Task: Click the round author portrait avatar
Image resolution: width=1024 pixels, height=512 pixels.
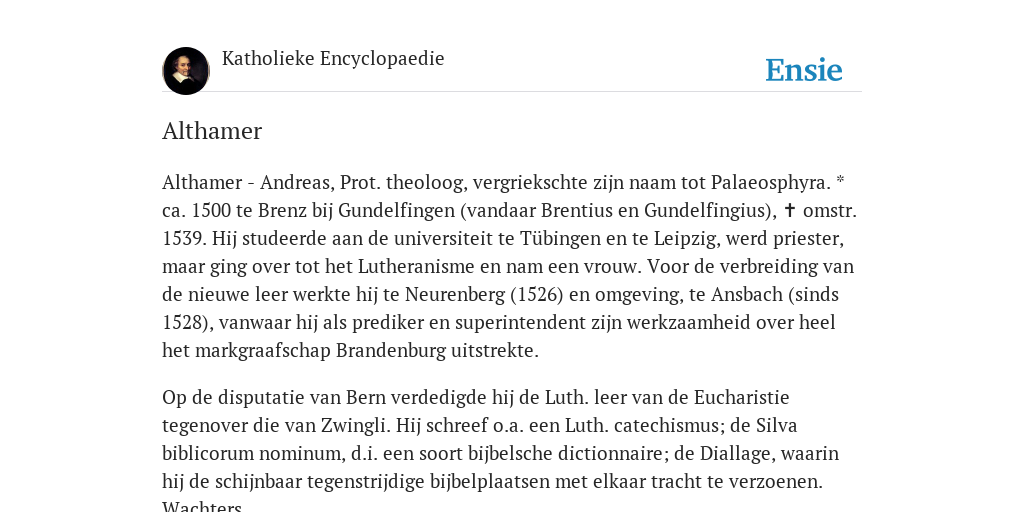Action: 186,71
